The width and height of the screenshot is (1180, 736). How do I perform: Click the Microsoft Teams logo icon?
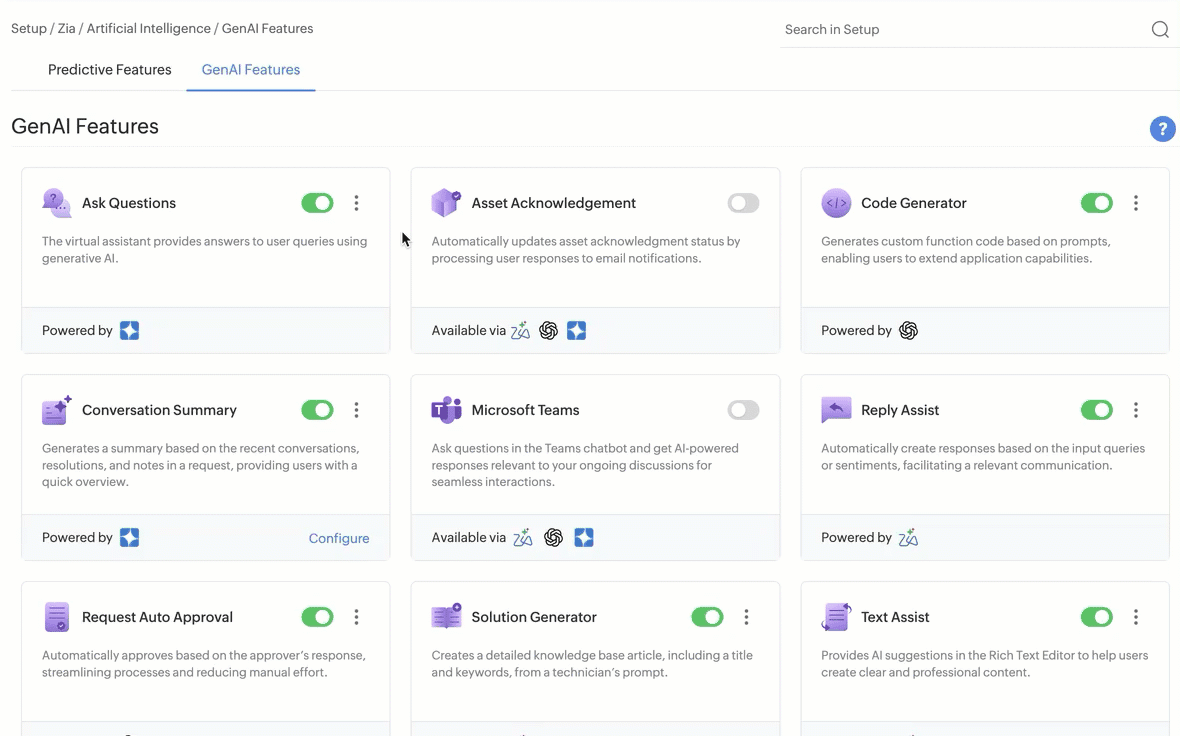[x=445, y=410]
